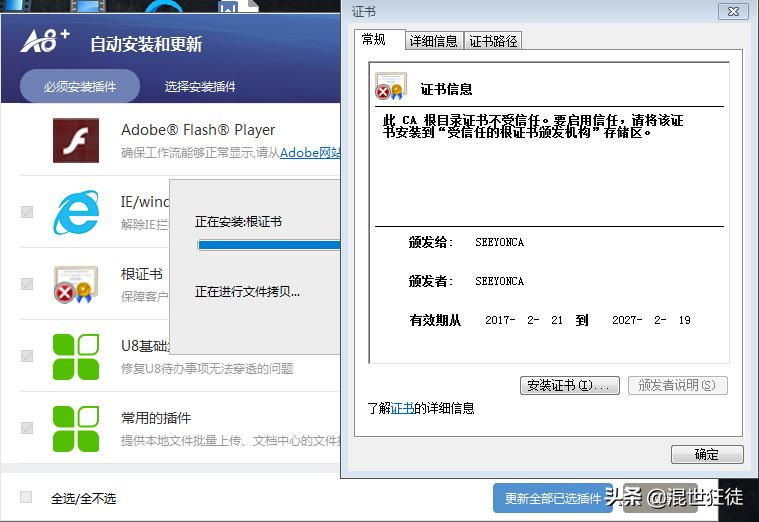Click the 证书信息 heading
This screenshot has width=759, height=522.
pos(446,89)
